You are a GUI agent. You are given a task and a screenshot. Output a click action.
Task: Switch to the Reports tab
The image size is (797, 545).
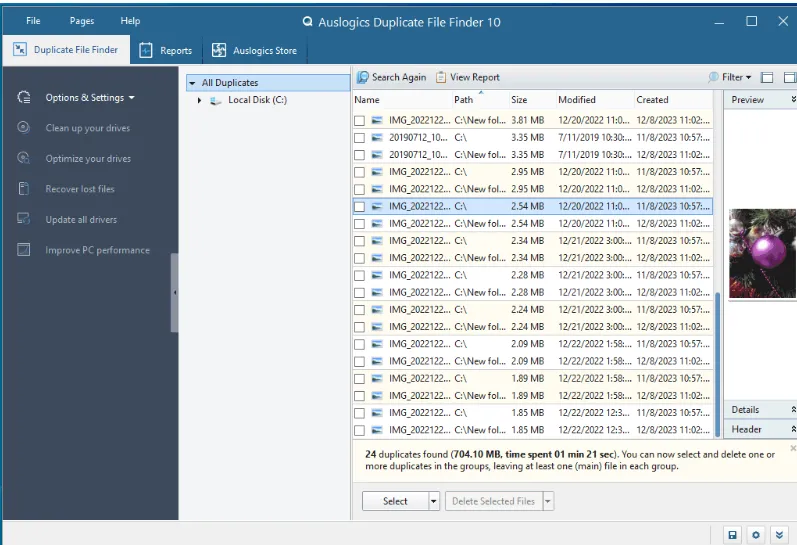tap(166, 50)
